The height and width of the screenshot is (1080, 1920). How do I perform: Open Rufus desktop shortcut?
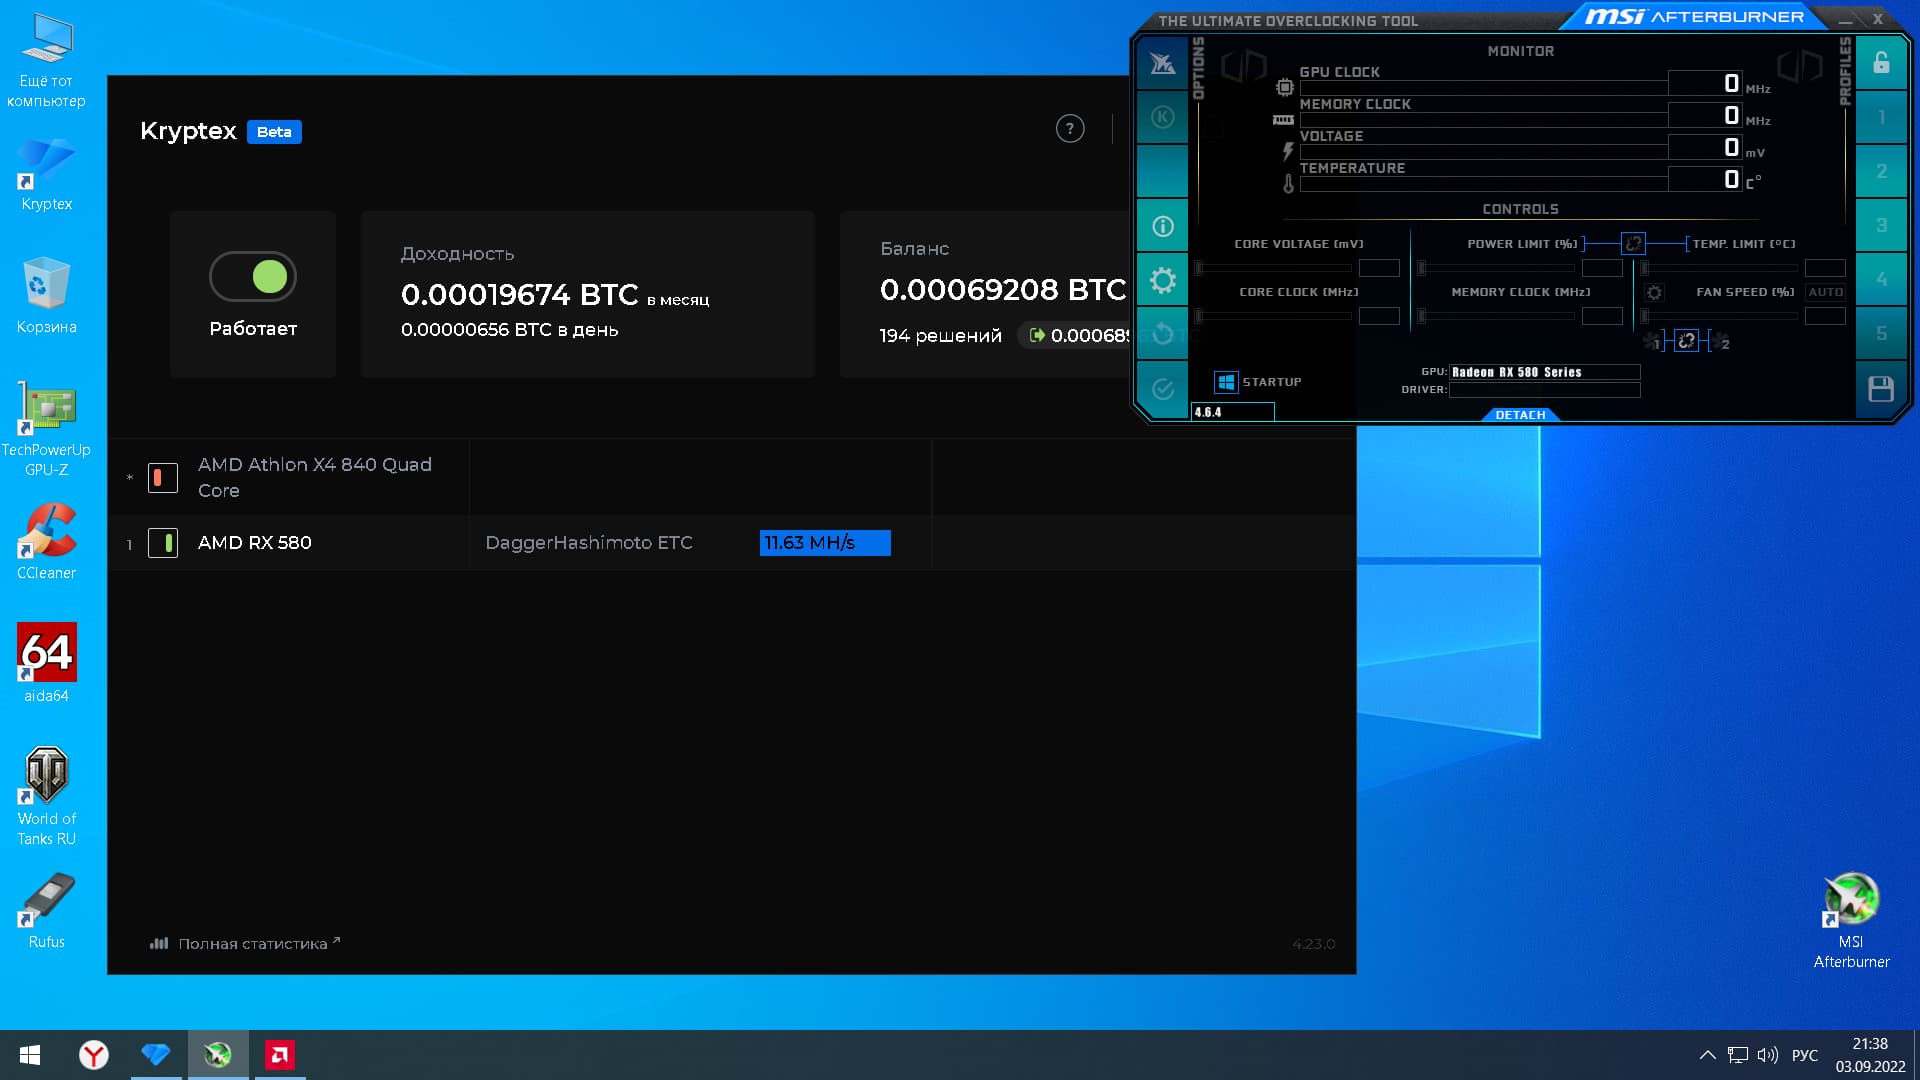coord(47,910)
